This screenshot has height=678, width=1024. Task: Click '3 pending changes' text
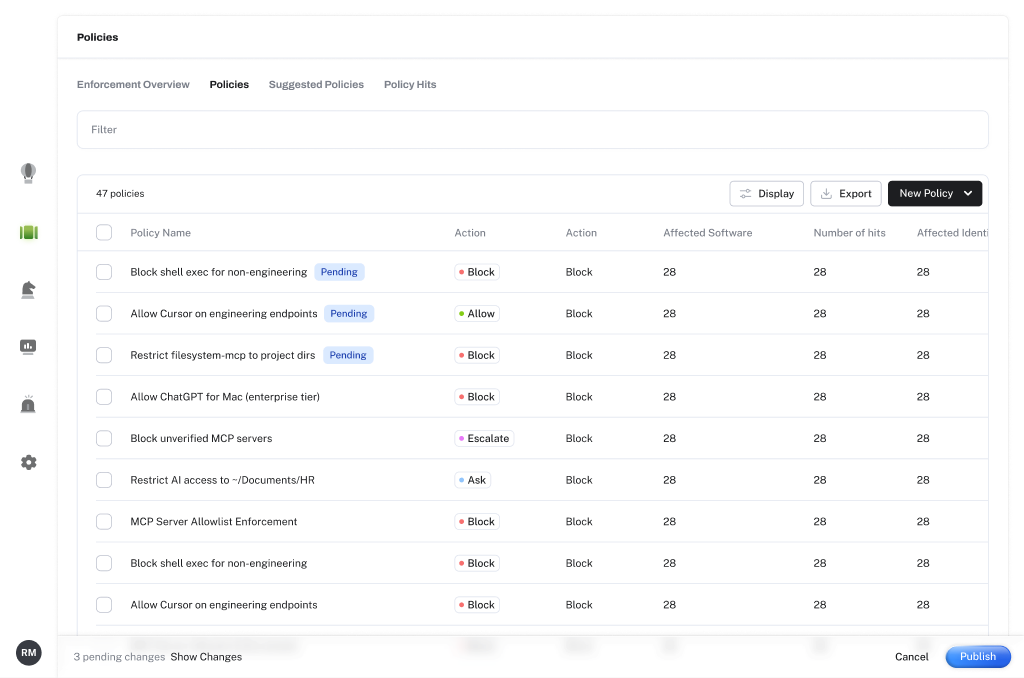(x=119, y=656)
